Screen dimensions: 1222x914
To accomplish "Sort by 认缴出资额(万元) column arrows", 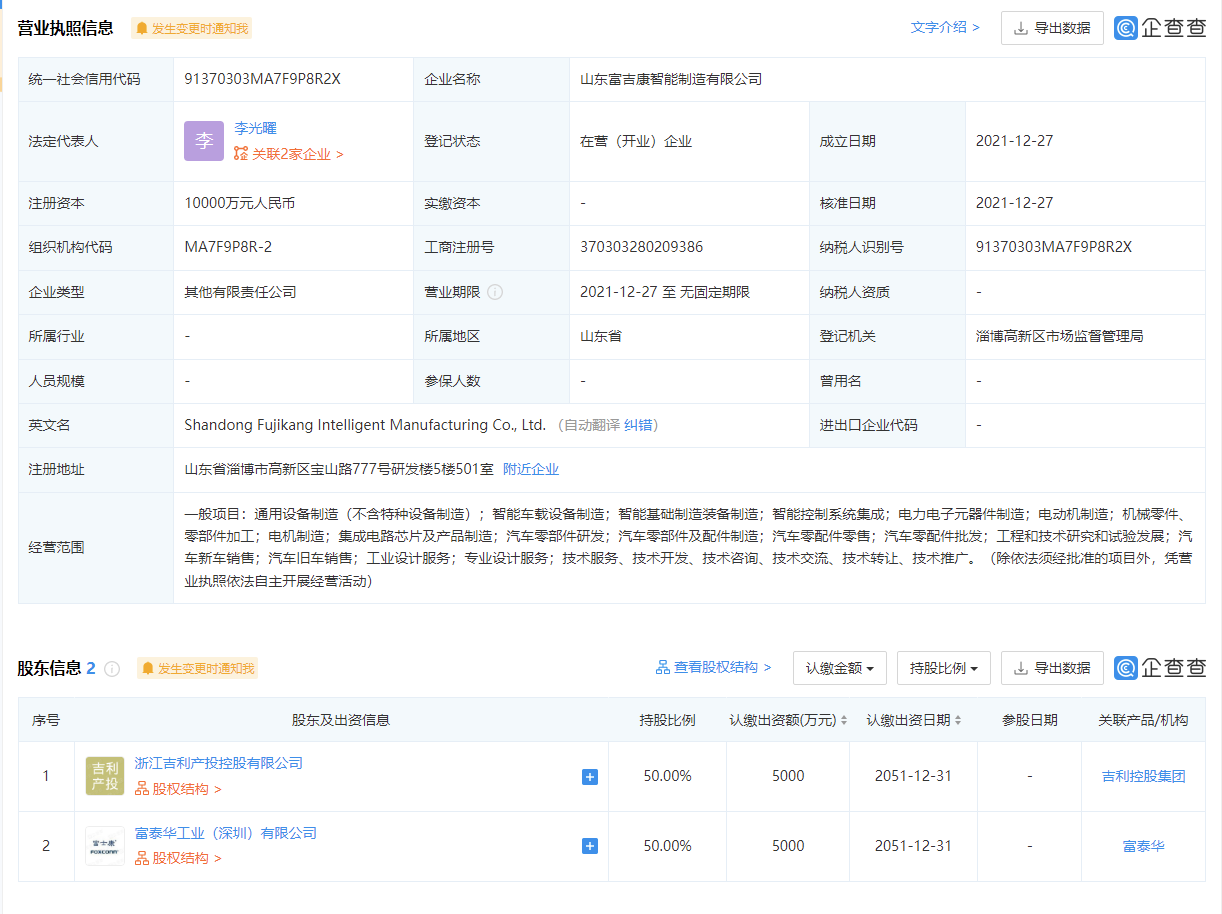I will point(844,720).
